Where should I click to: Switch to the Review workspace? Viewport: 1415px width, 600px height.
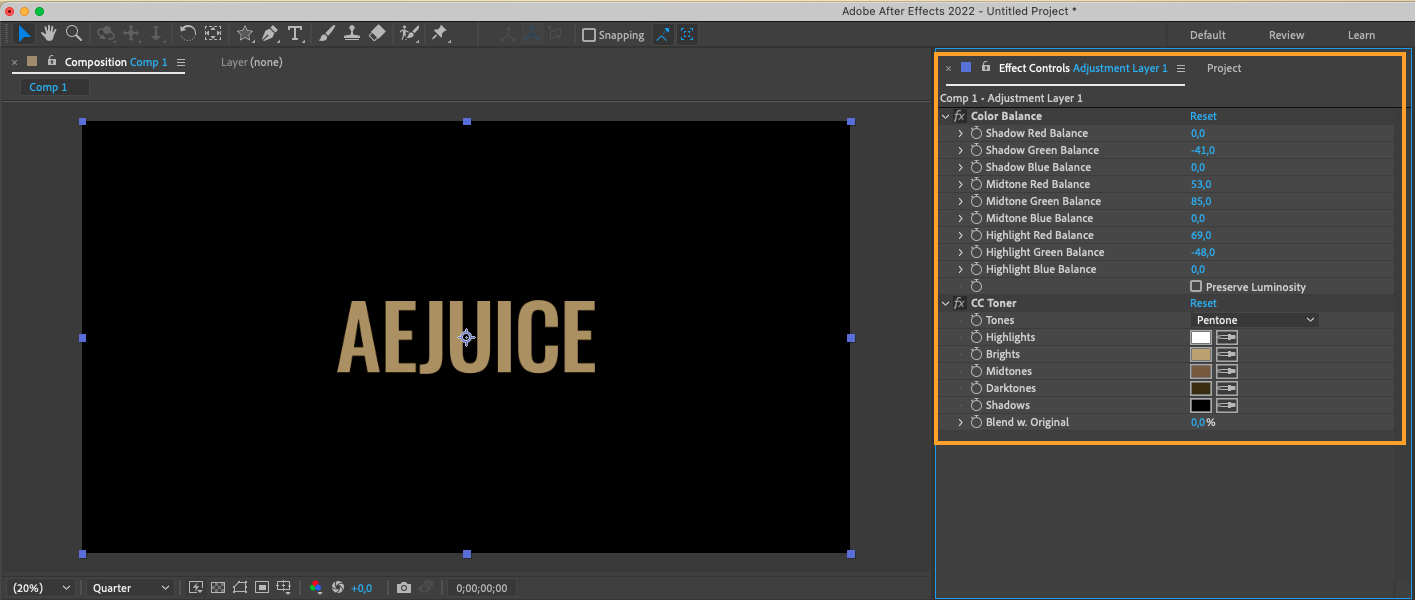click(1286, 35)
